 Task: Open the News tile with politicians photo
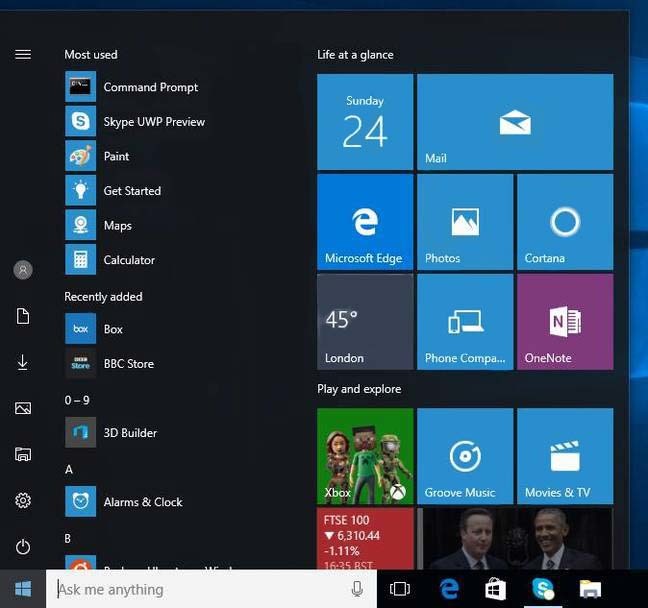pyautogui.click(x=515, y=539)
